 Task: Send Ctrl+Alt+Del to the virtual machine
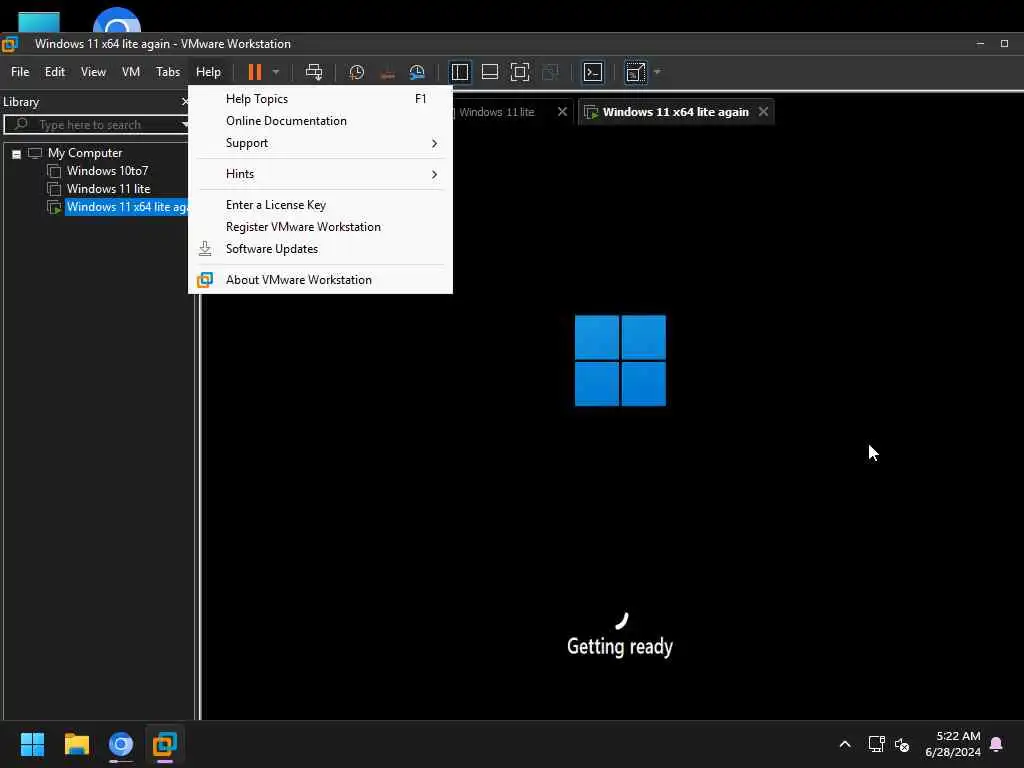click(314, 72)
